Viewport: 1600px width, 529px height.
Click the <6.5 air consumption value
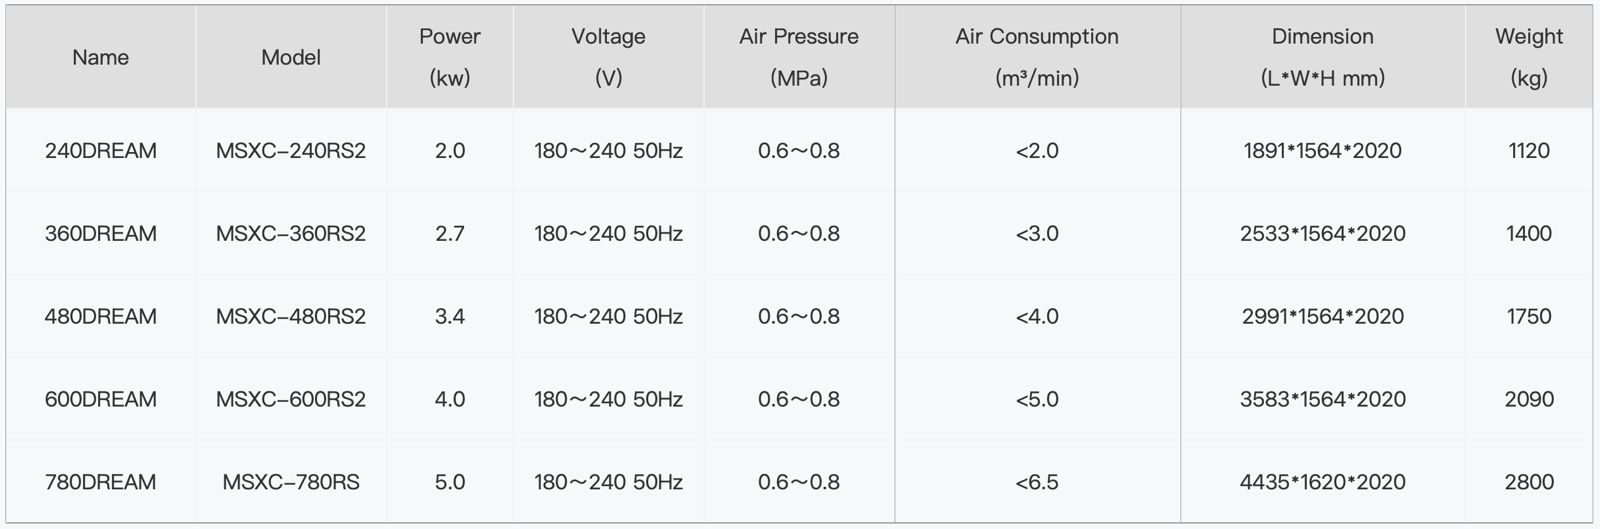click(1036, 482)
